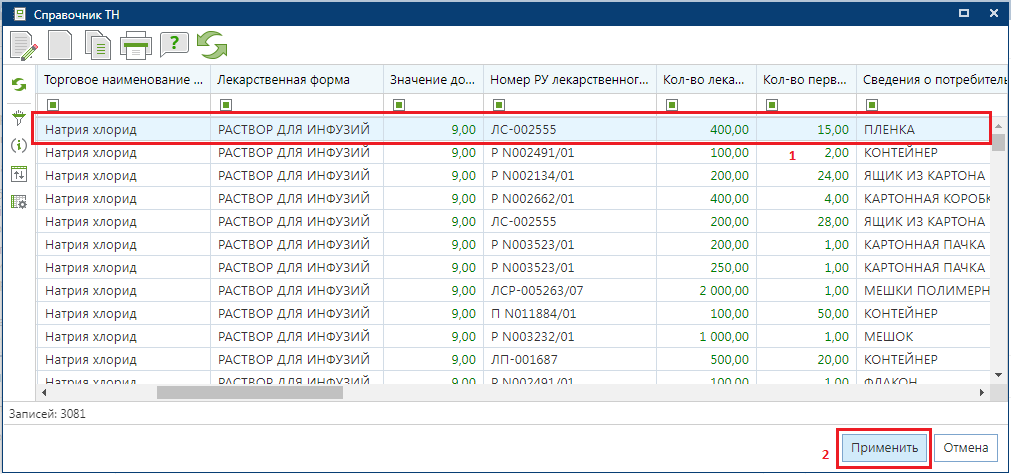The height and width of the screenshot is (474, 1011).
Task: Close the Справочник ТН window
Action: coord(994,12)
